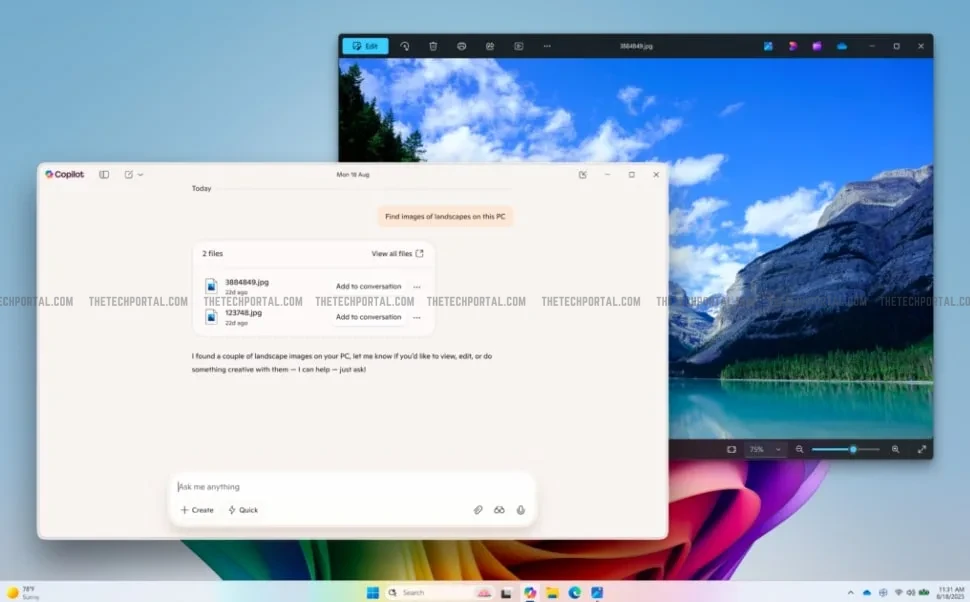The width and height of the screenshot is (970, 602).
Task: Click the landscape photo in Photos window
Action: pos(800,247)
